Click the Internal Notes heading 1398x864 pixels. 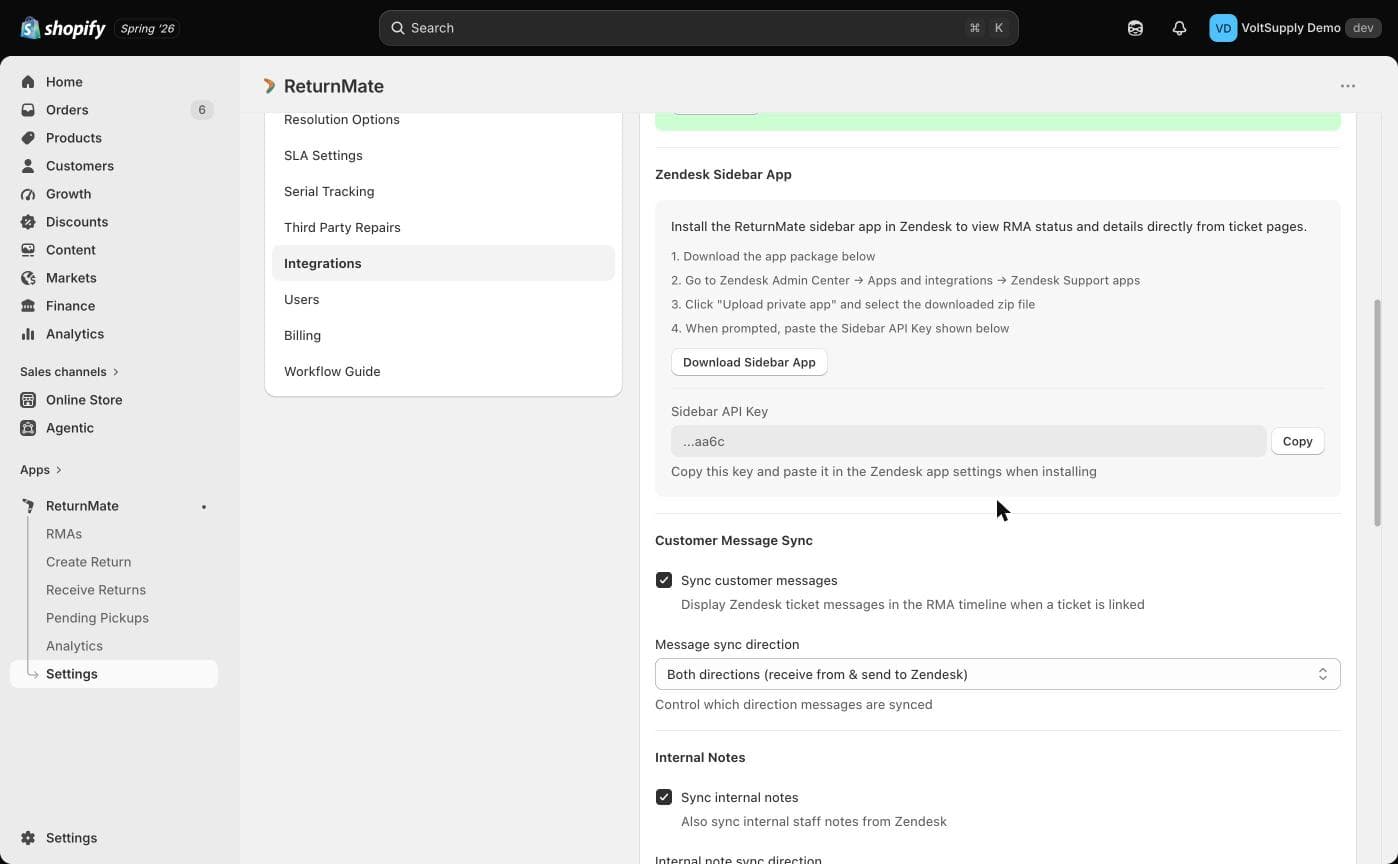coord(700,757)
